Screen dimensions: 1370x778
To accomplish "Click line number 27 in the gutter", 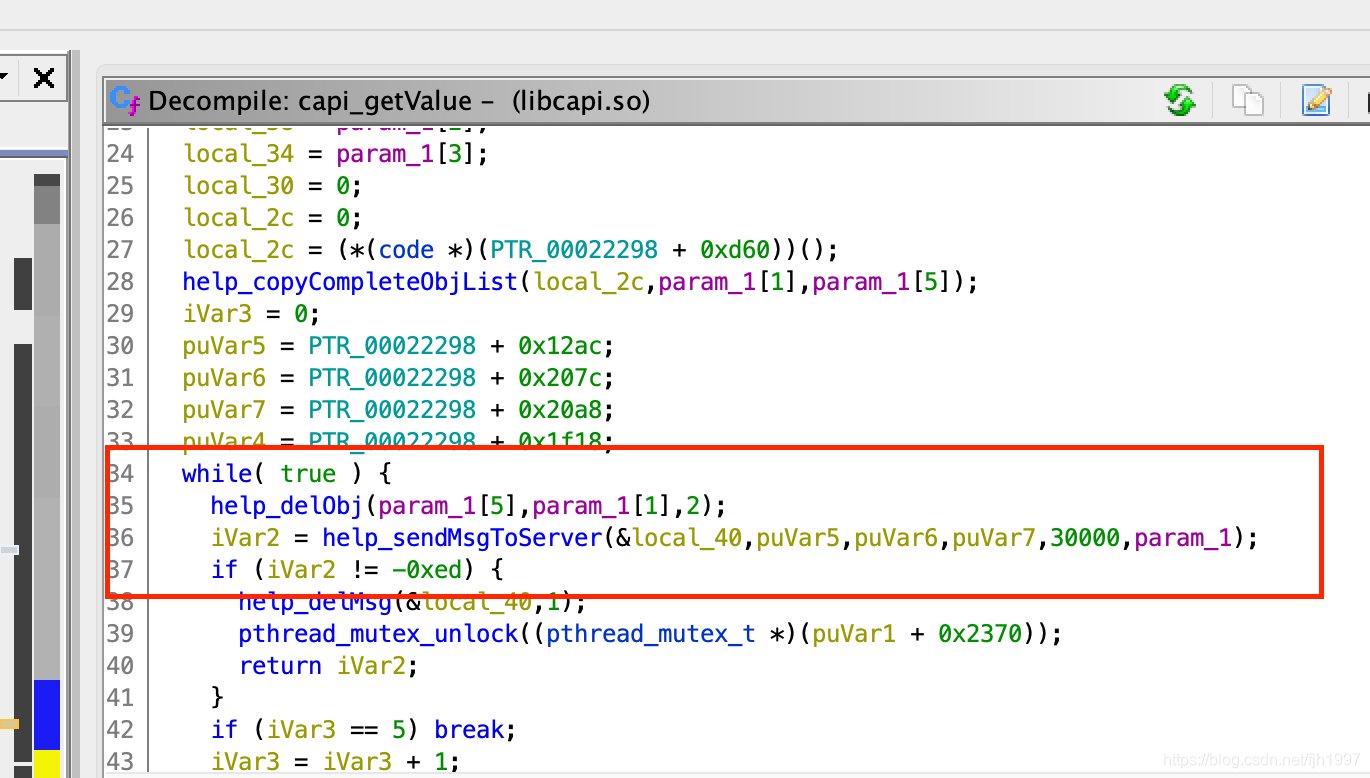I will tap(120, 250).
